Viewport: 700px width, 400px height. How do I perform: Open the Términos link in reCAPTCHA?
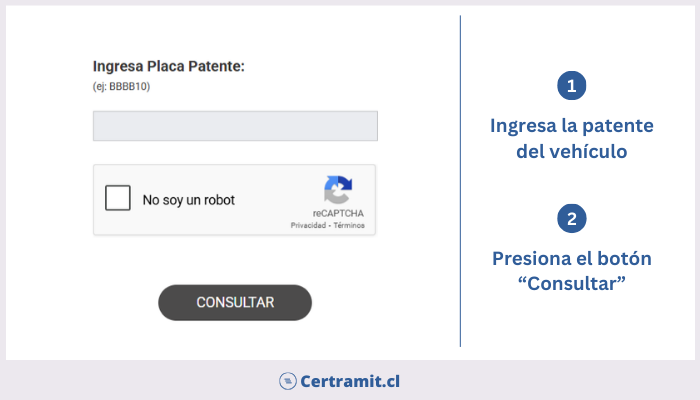[350, 226]
